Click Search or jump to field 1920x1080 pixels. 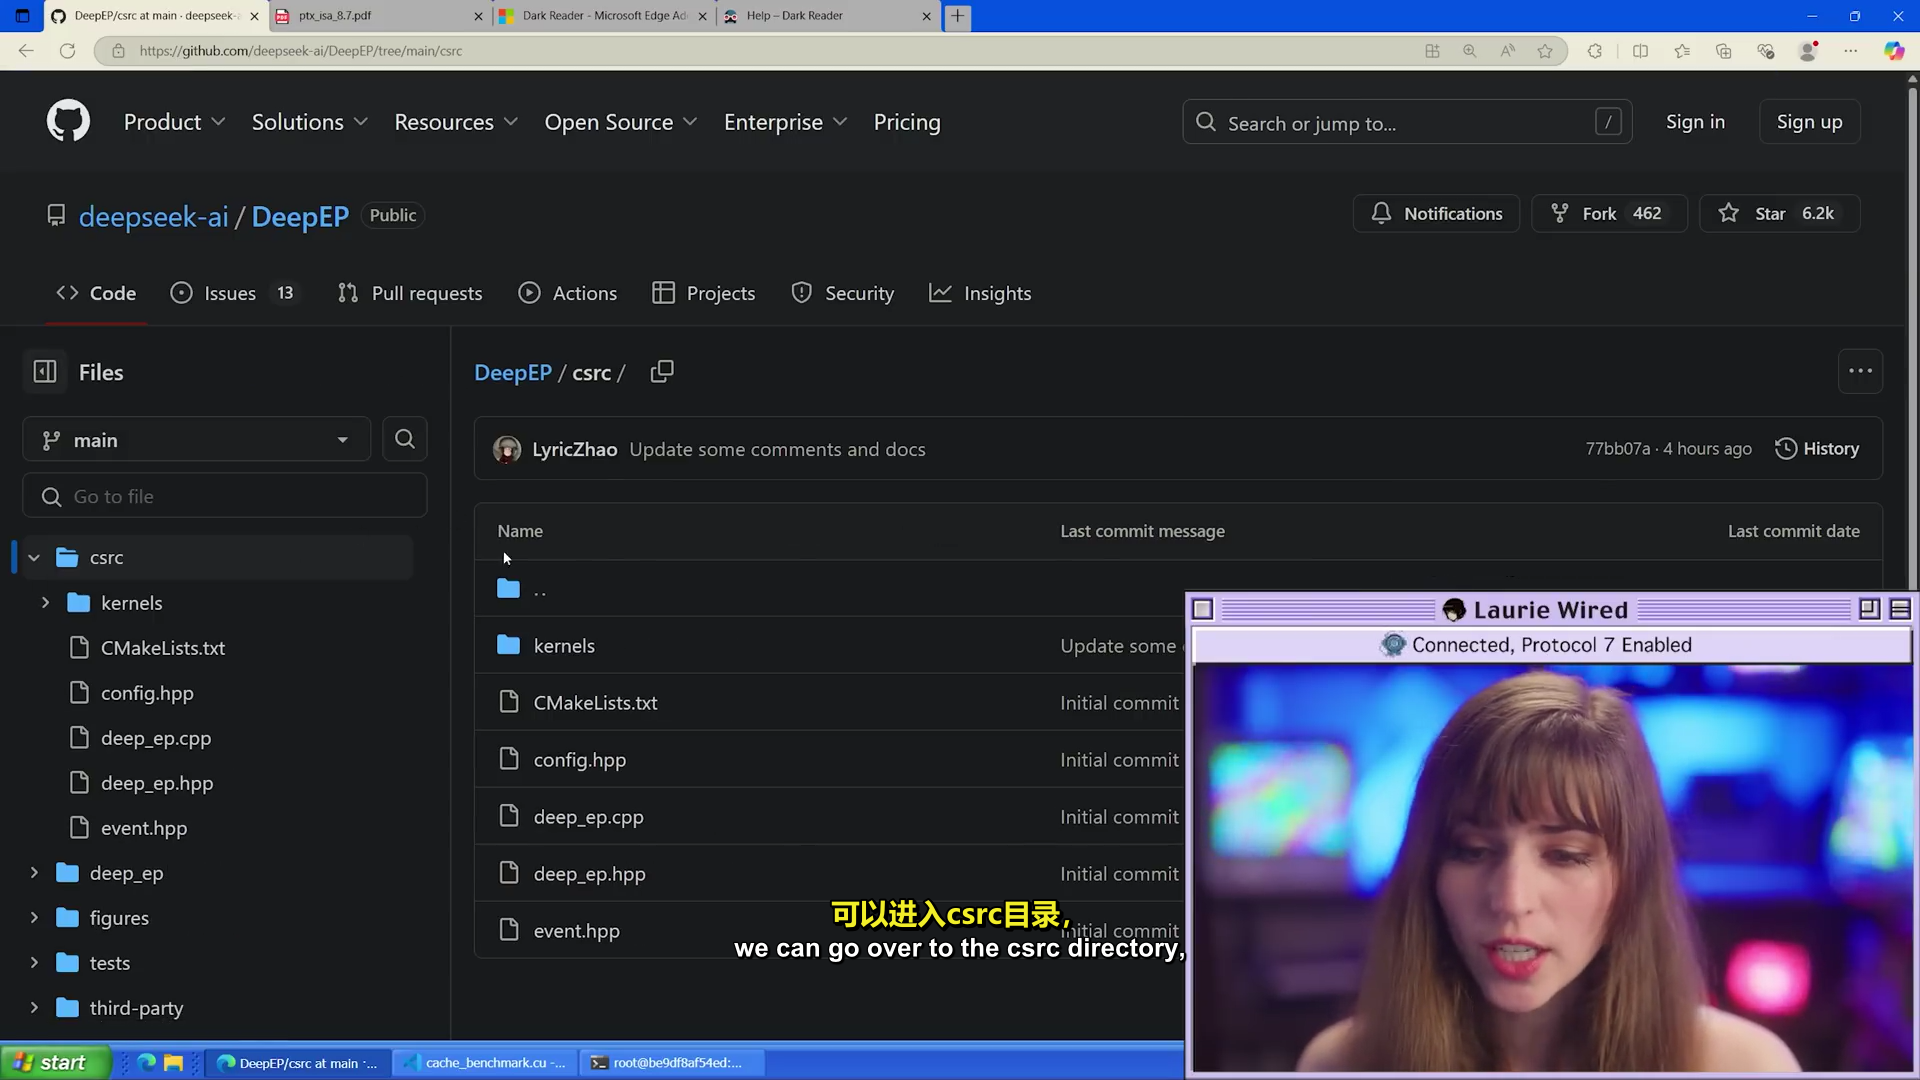click(1407, 122)
